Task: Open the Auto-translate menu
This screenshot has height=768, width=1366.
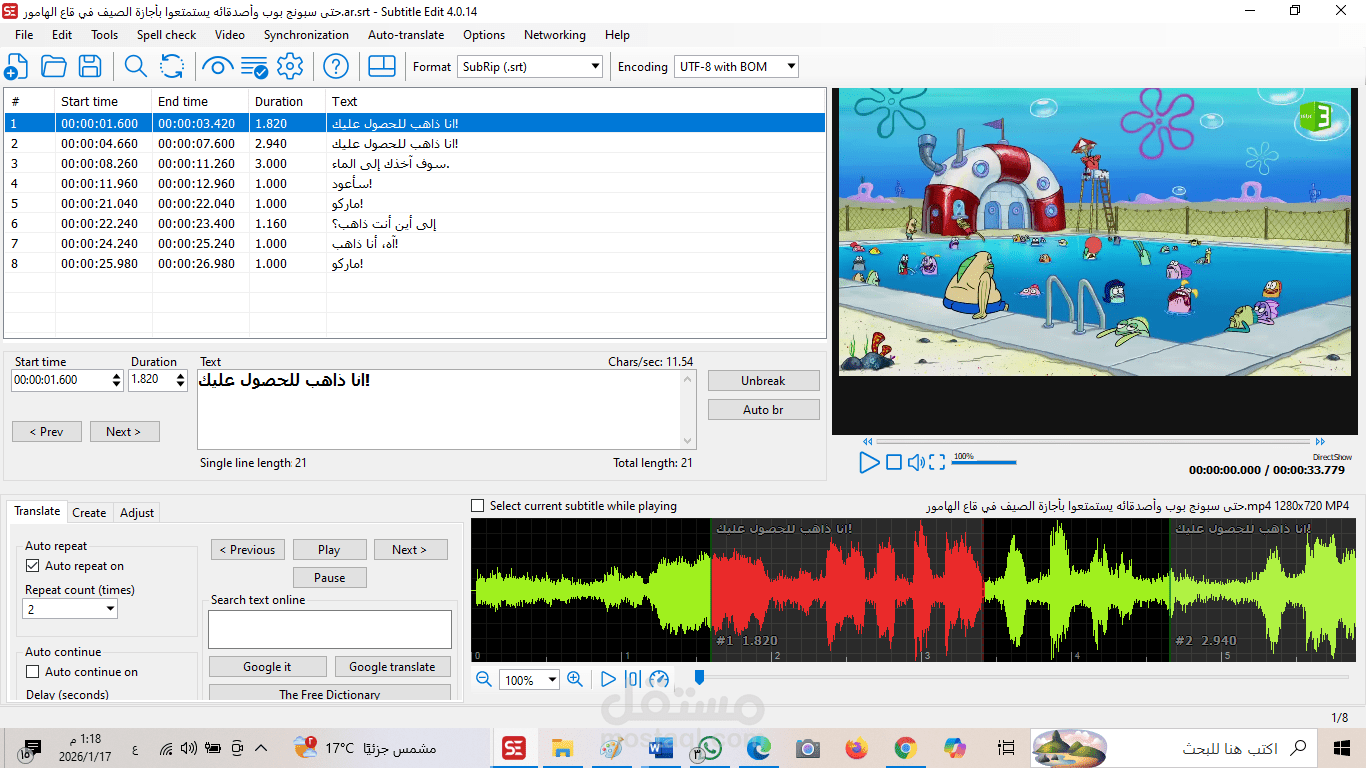Action: tap(406, 34)
